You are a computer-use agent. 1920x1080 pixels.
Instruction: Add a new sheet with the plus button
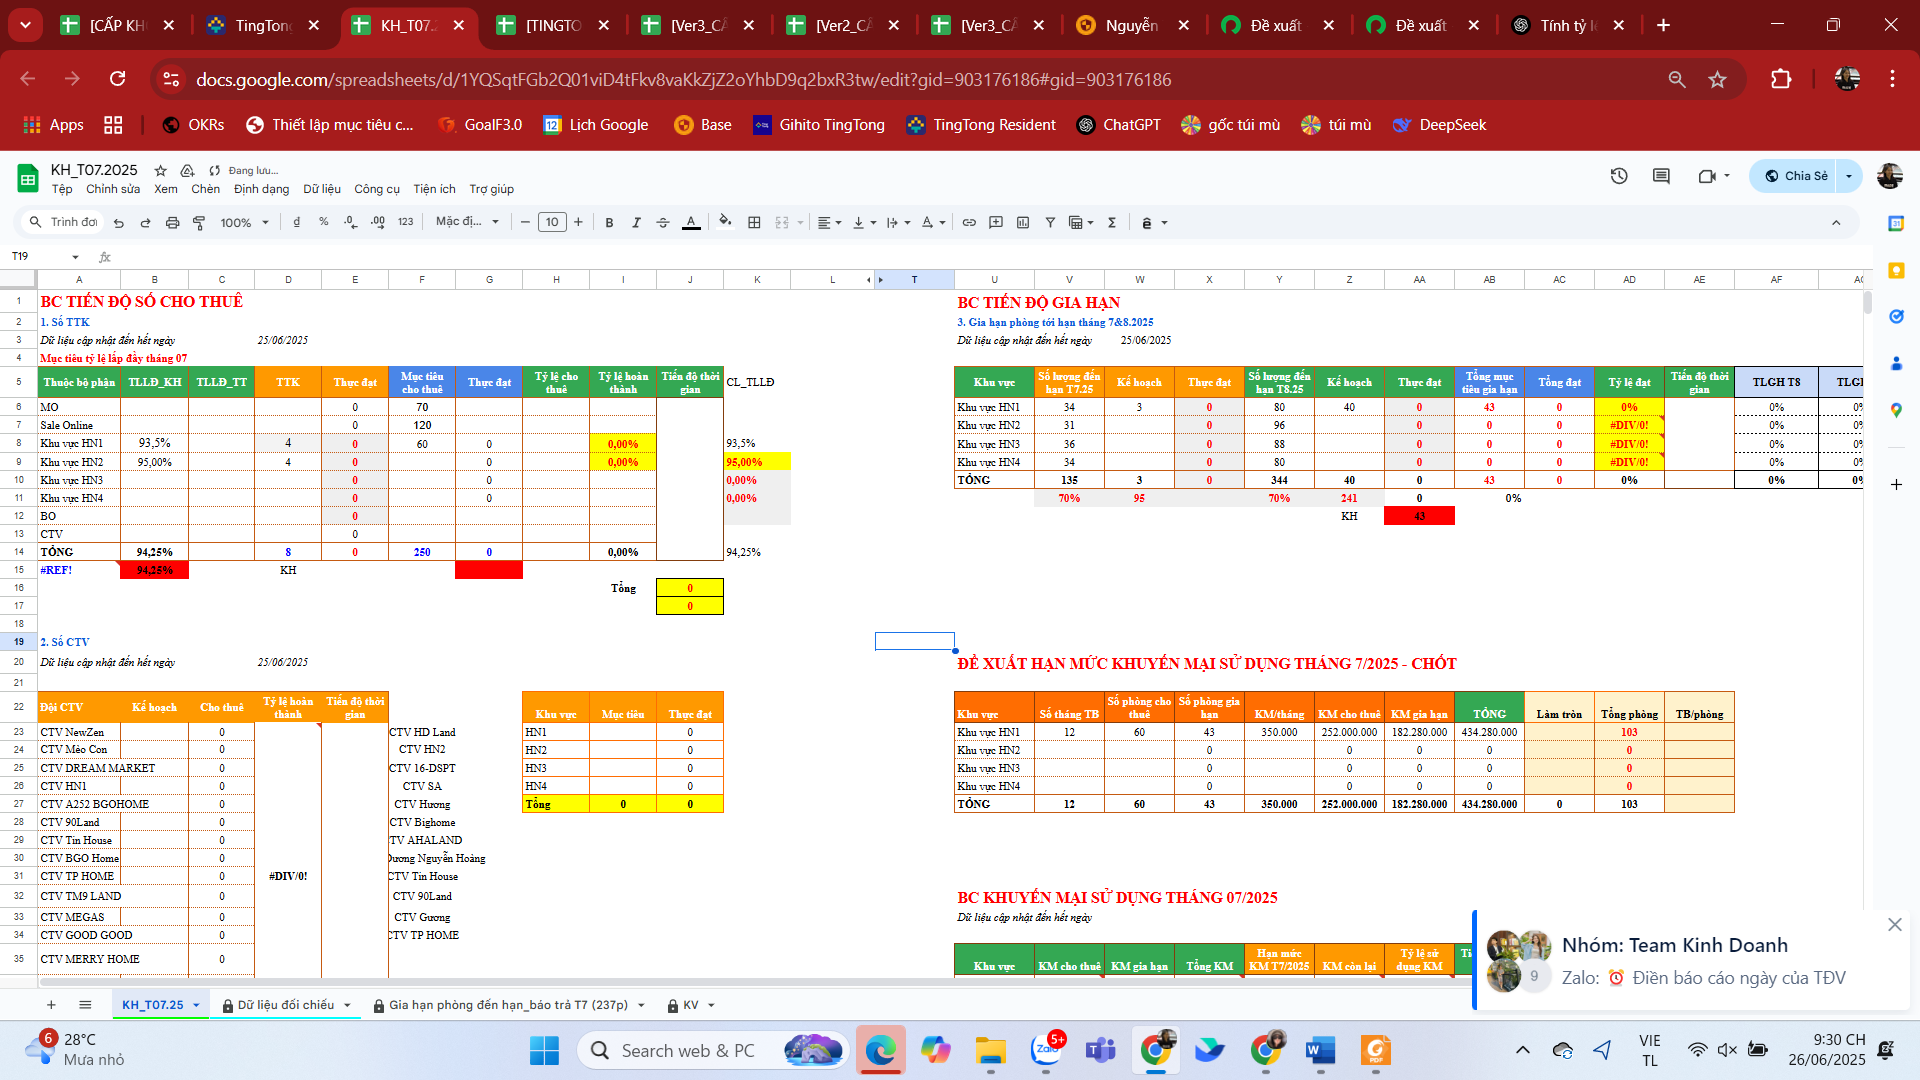point(51,1005)
